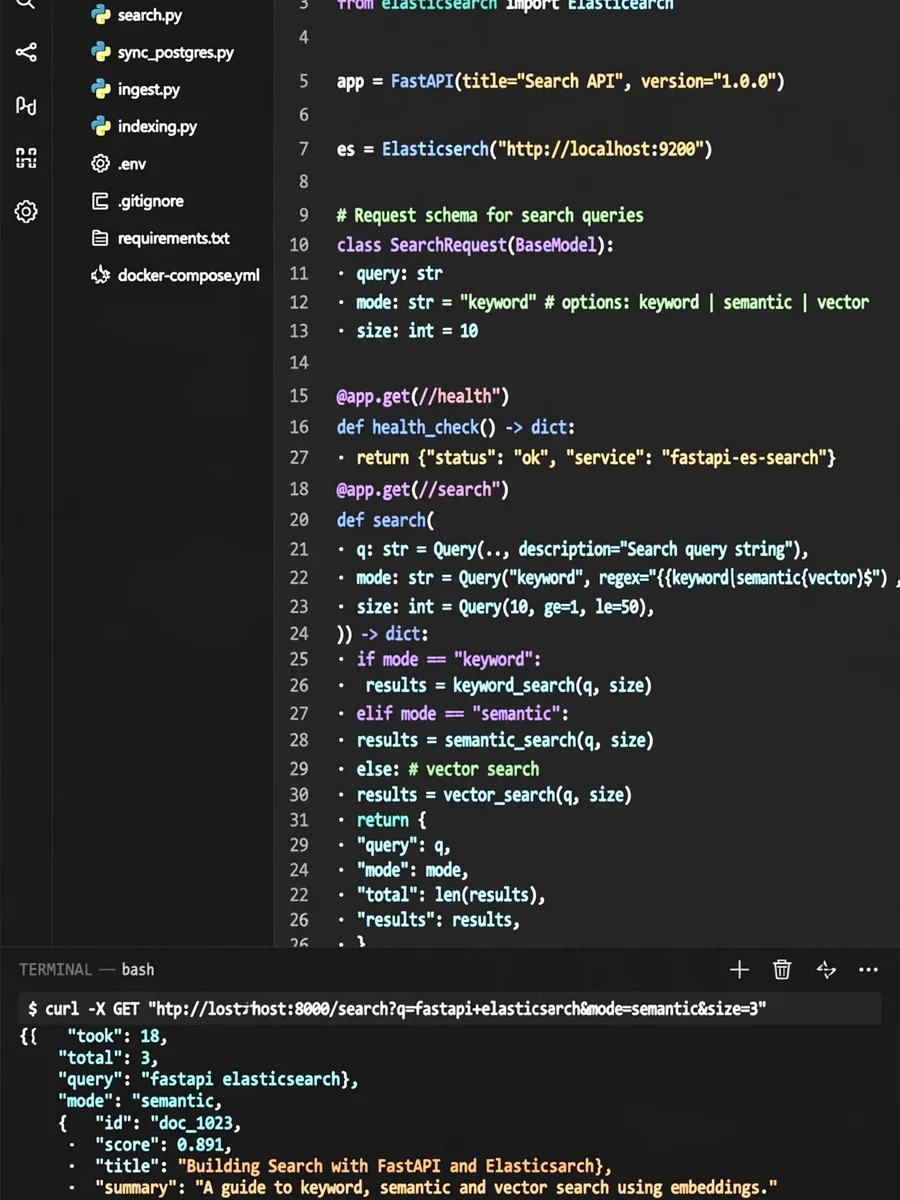Open the Extensions view icon in activity bar
Image resolution: width=900 pixels, height=1200 pixels.
pyautogui.click(x=26, y=158)
